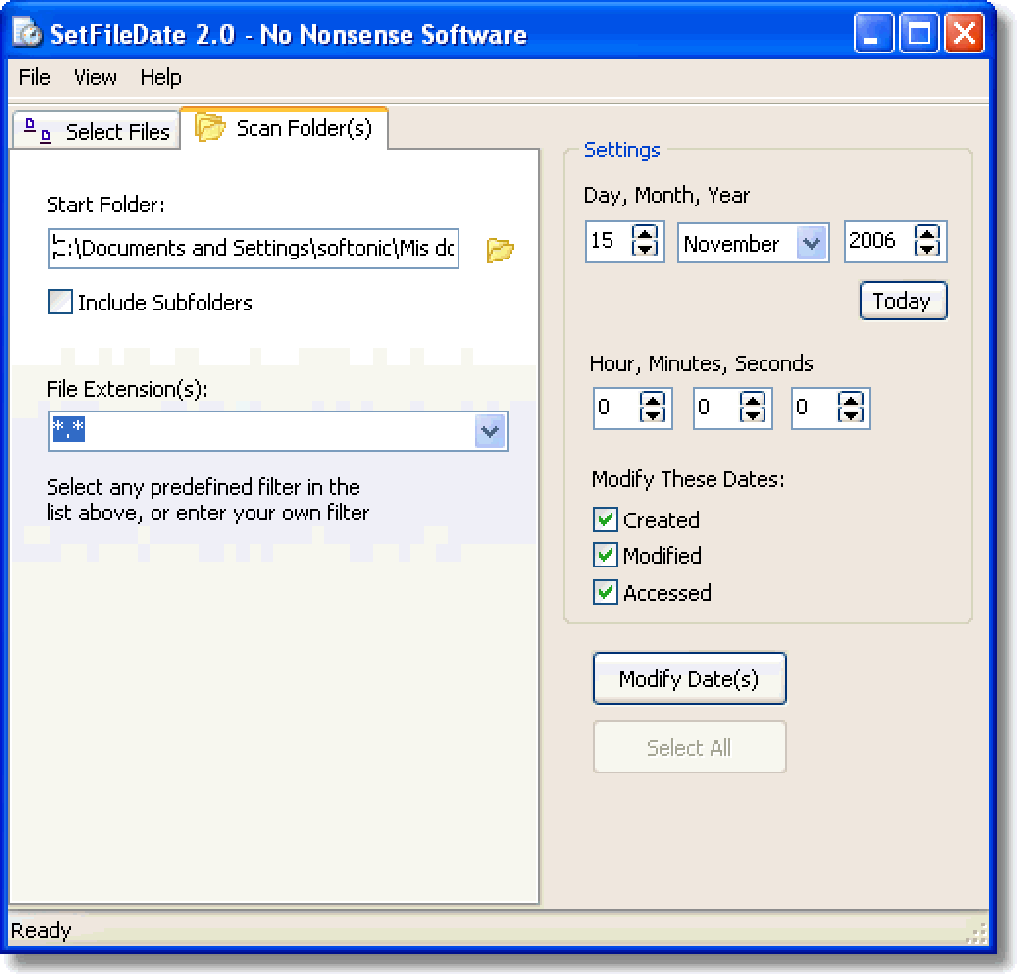This screenshot has height=977, width=1020.
Task: Decrease the minutes value with down arrow
Action: [753, 415]
